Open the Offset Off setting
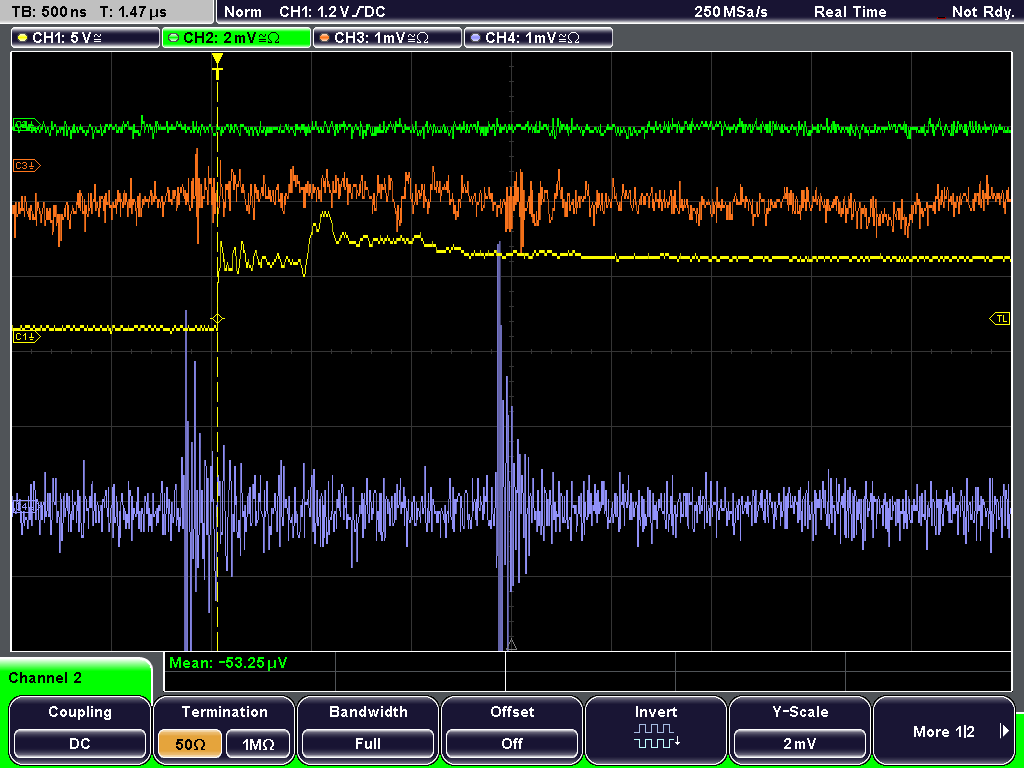This screenshot has width=1024, height=768. point(512,728)
